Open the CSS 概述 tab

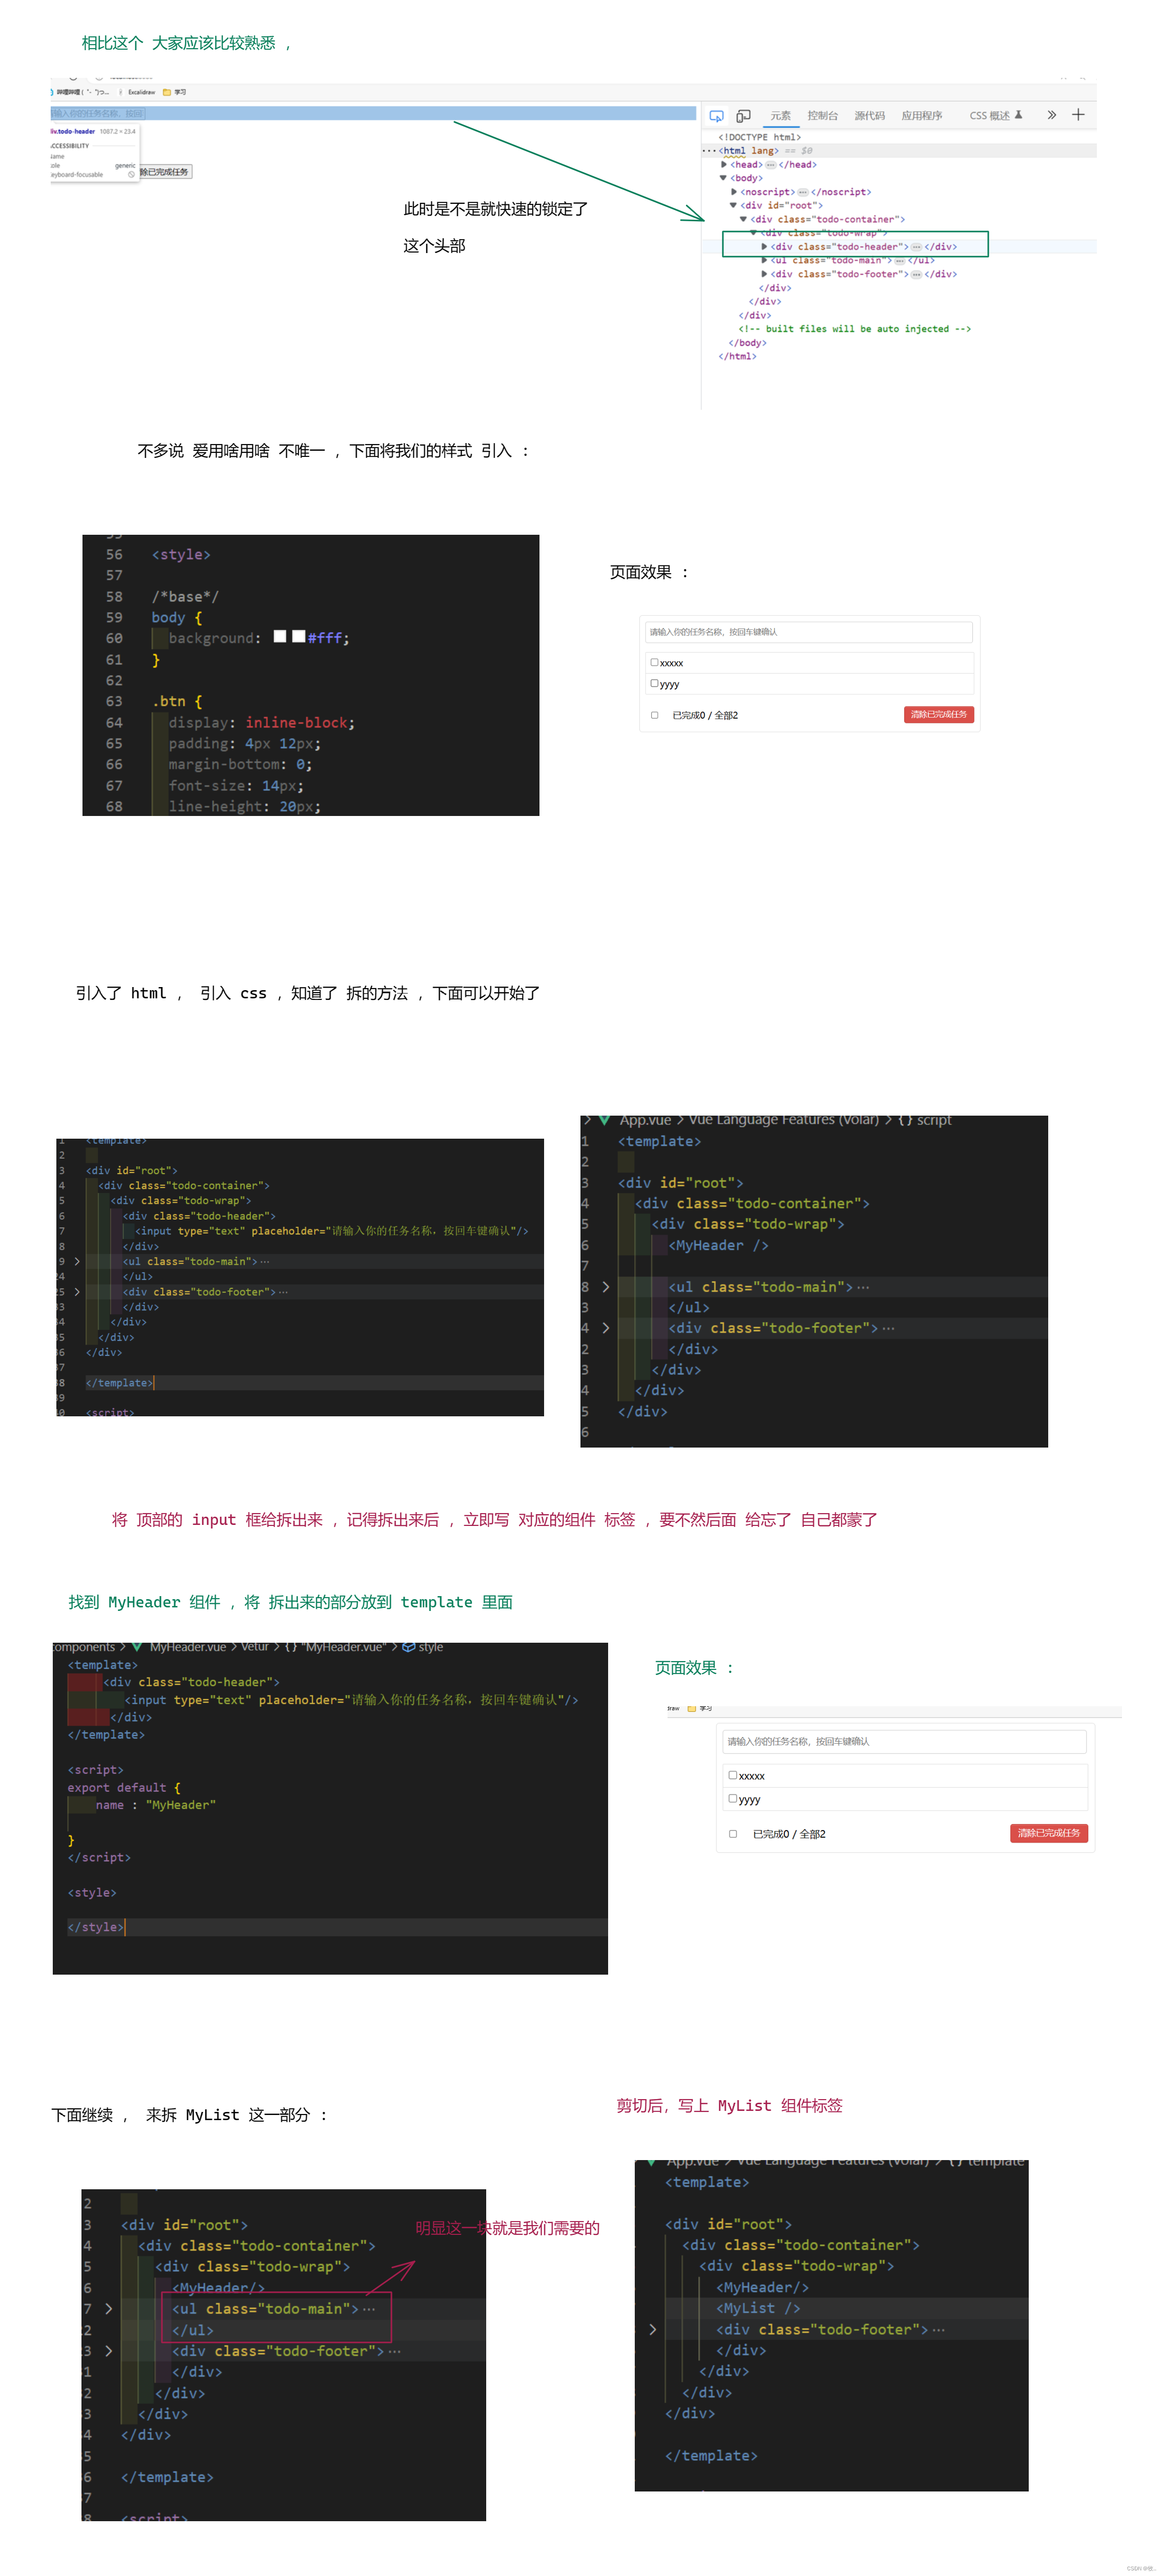995,116
